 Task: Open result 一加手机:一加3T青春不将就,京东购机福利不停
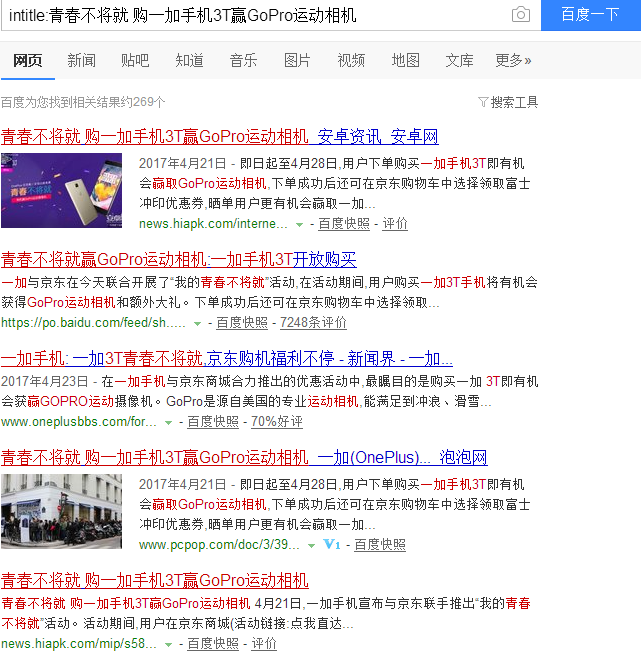pos(227,359)
